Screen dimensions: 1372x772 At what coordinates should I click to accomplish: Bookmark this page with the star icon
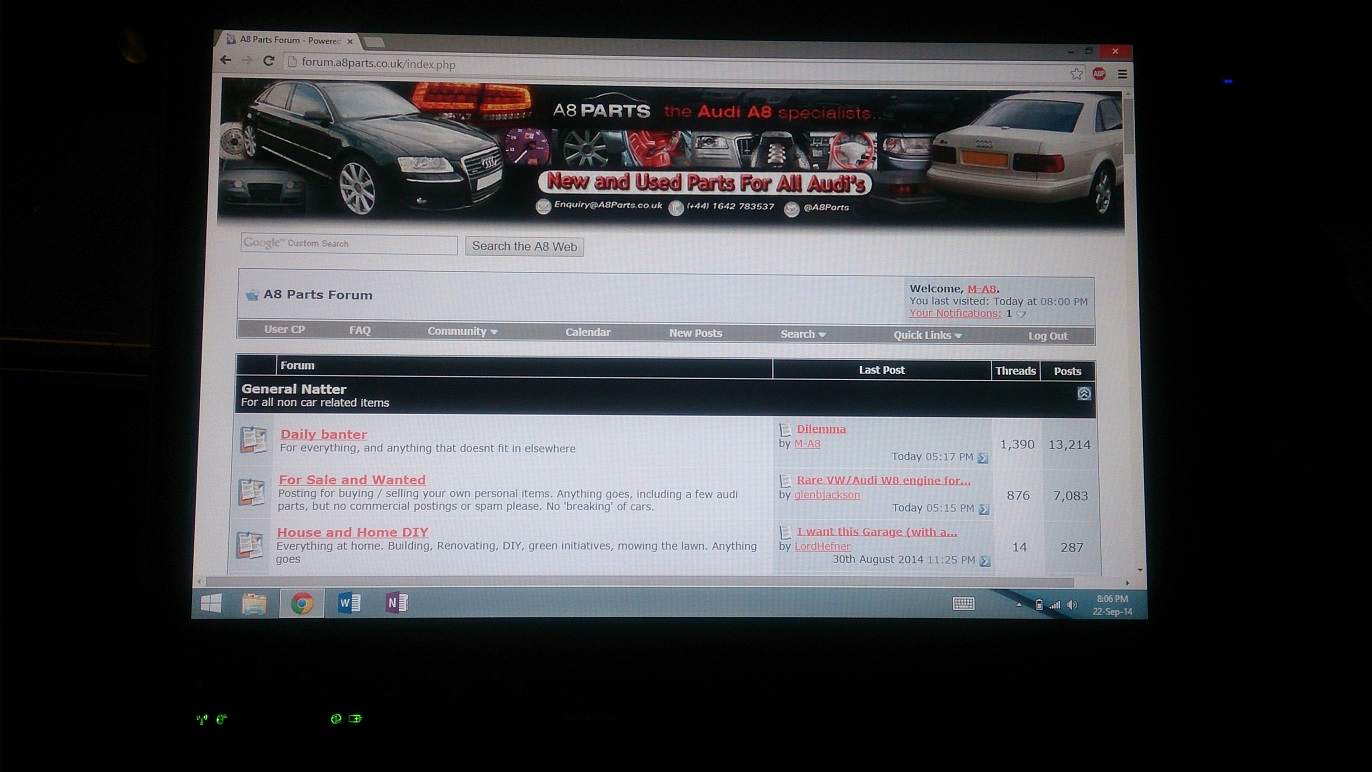click(1076, 73)
